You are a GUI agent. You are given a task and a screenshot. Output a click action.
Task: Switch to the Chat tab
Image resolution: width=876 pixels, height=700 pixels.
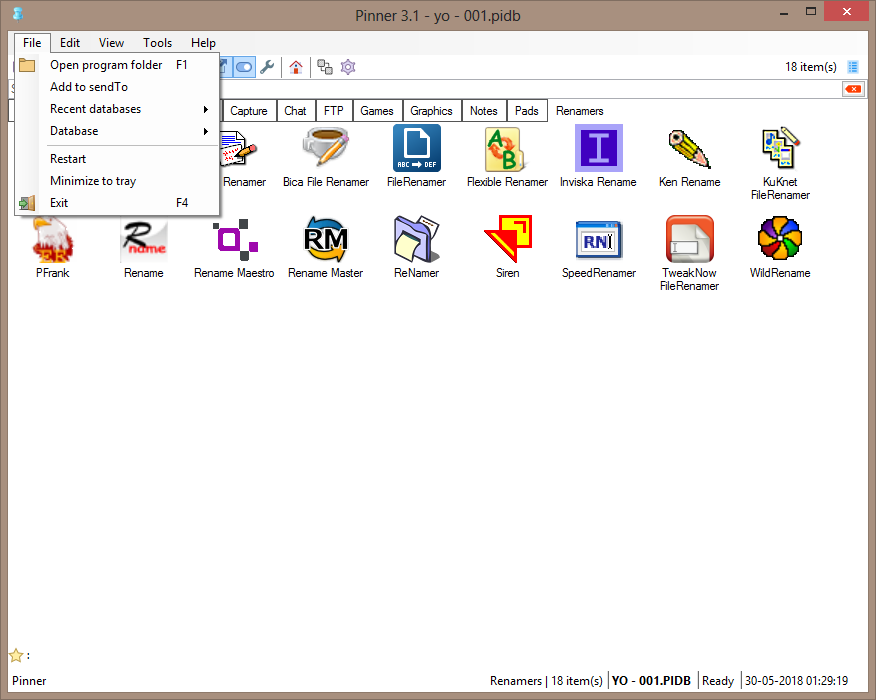[296, 111]
